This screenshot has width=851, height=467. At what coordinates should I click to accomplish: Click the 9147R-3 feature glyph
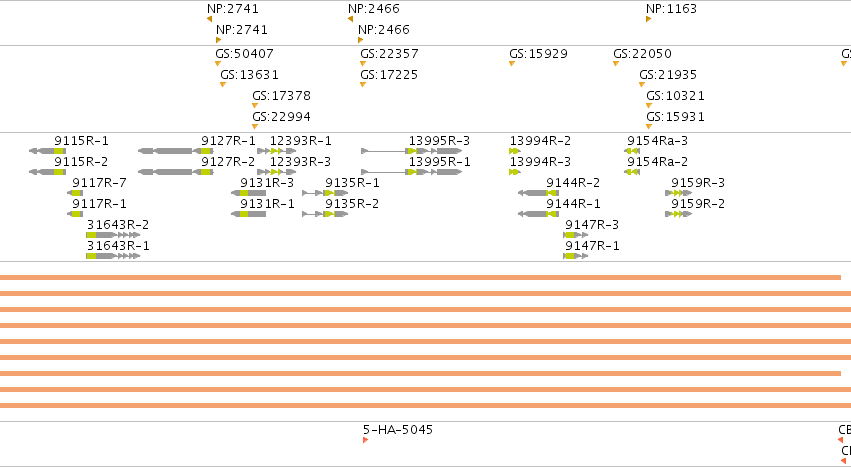(x=576, y=235)
